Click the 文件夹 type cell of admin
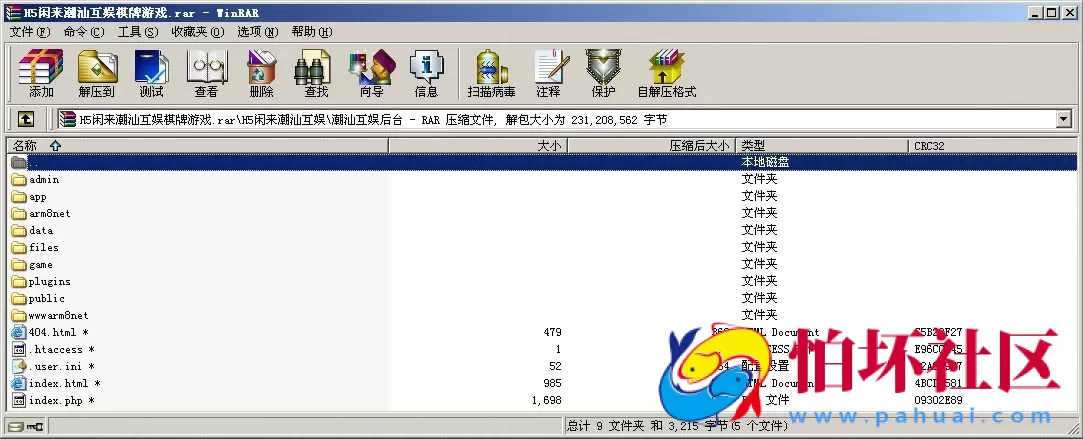The width and height of the screenshot is (1083, 439). click(760, 179)
